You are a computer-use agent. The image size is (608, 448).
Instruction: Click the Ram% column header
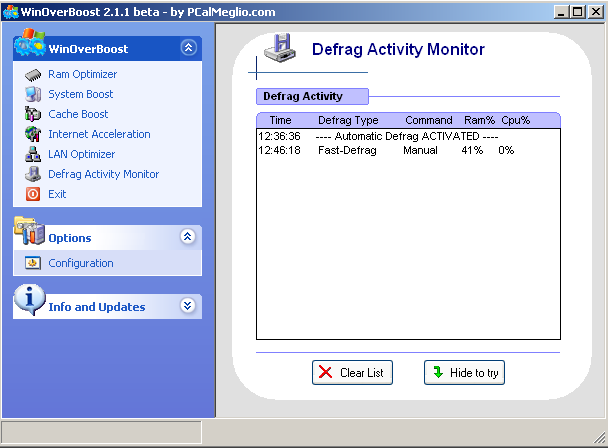click(479, 120)
